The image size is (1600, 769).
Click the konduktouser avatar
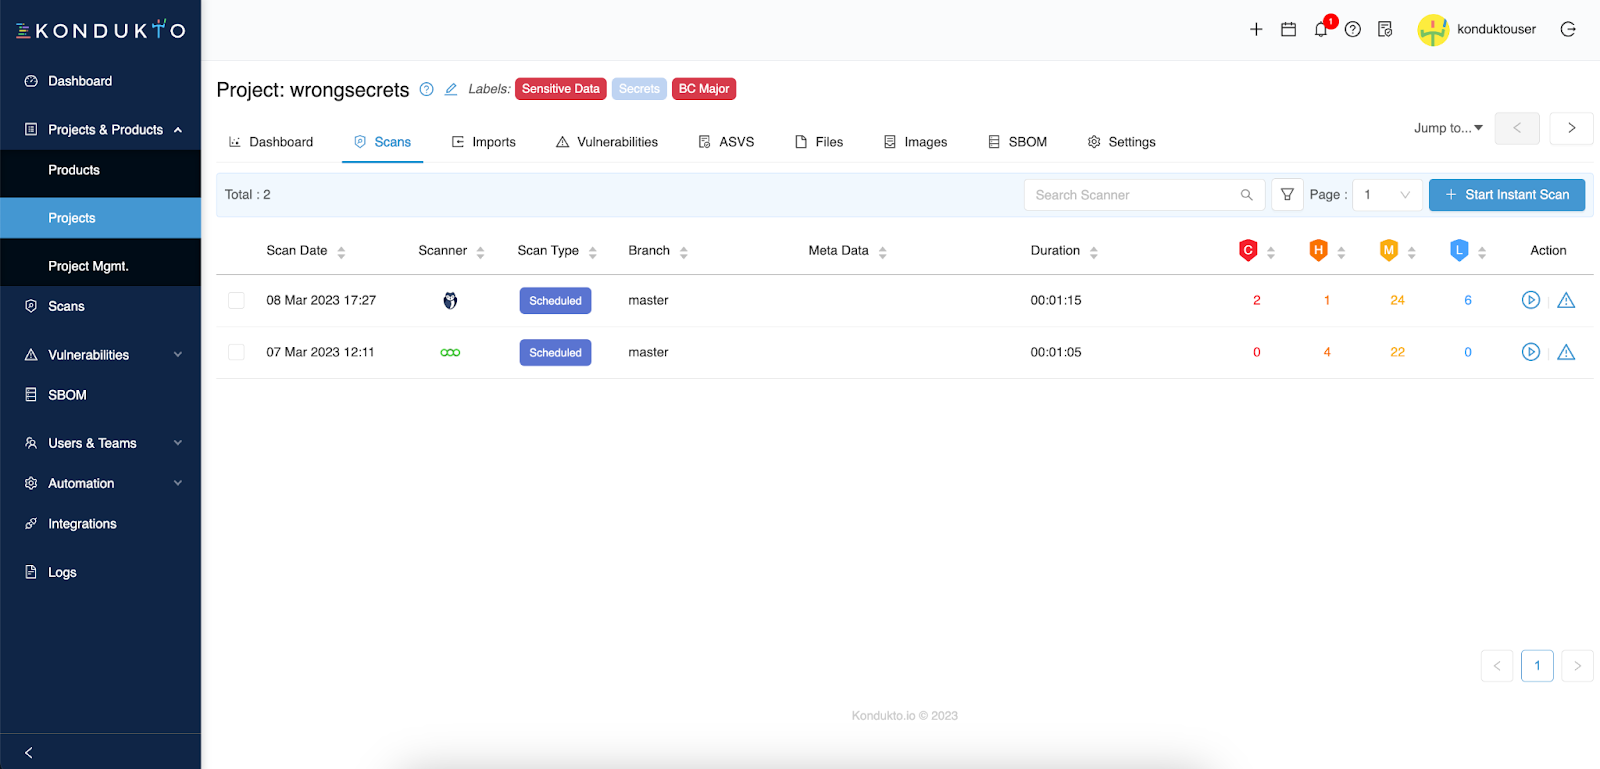pos(1433,30)
